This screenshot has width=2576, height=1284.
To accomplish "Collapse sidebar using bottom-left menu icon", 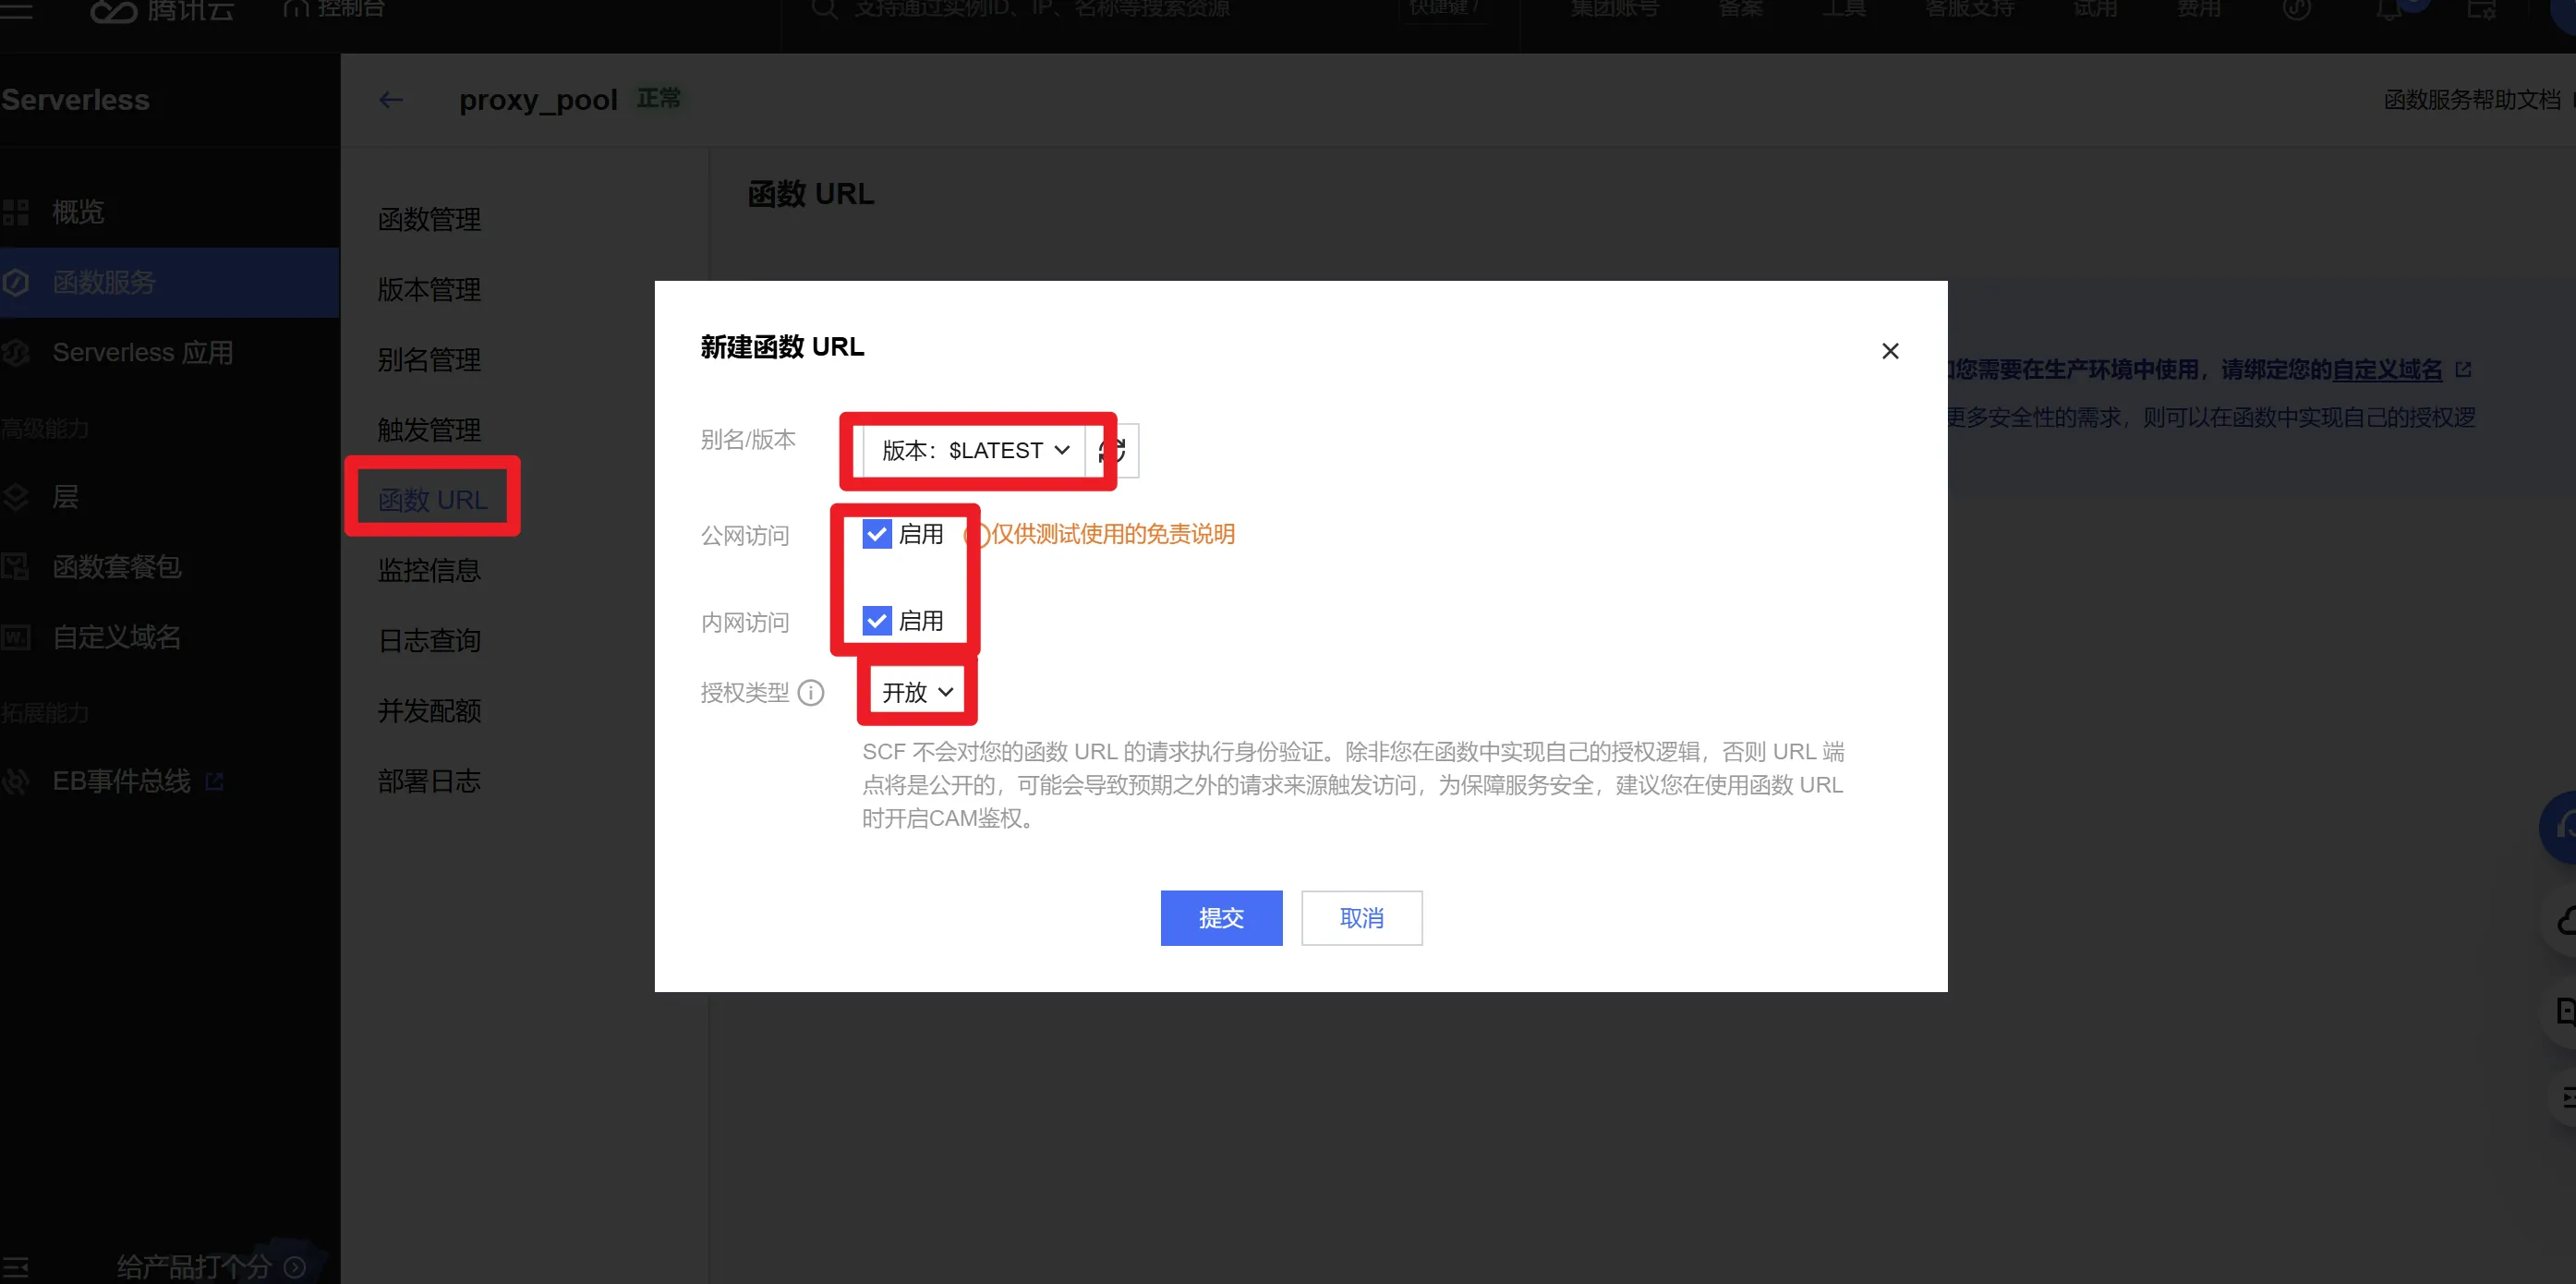I will click(16, 1267).
